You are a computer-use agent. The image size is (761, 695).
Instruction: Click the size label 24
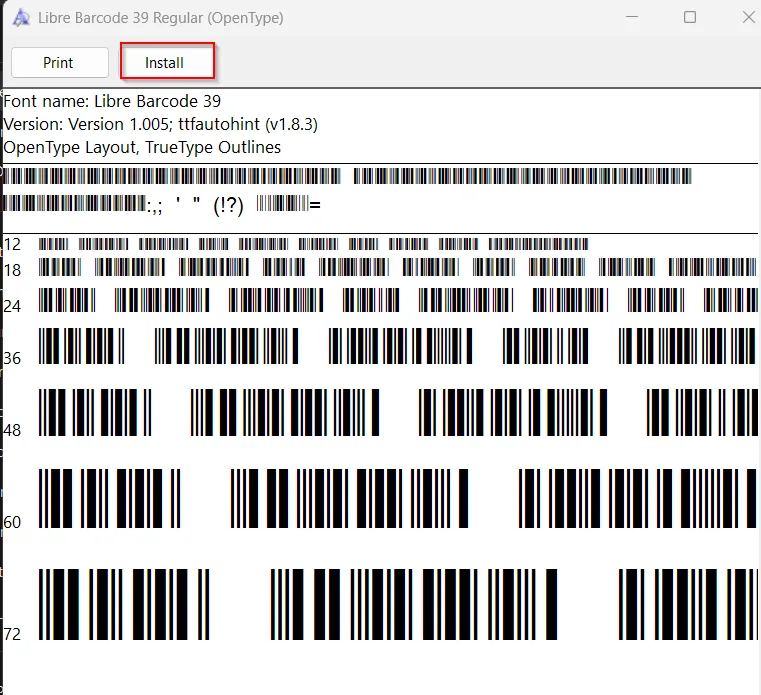[12, 306]
